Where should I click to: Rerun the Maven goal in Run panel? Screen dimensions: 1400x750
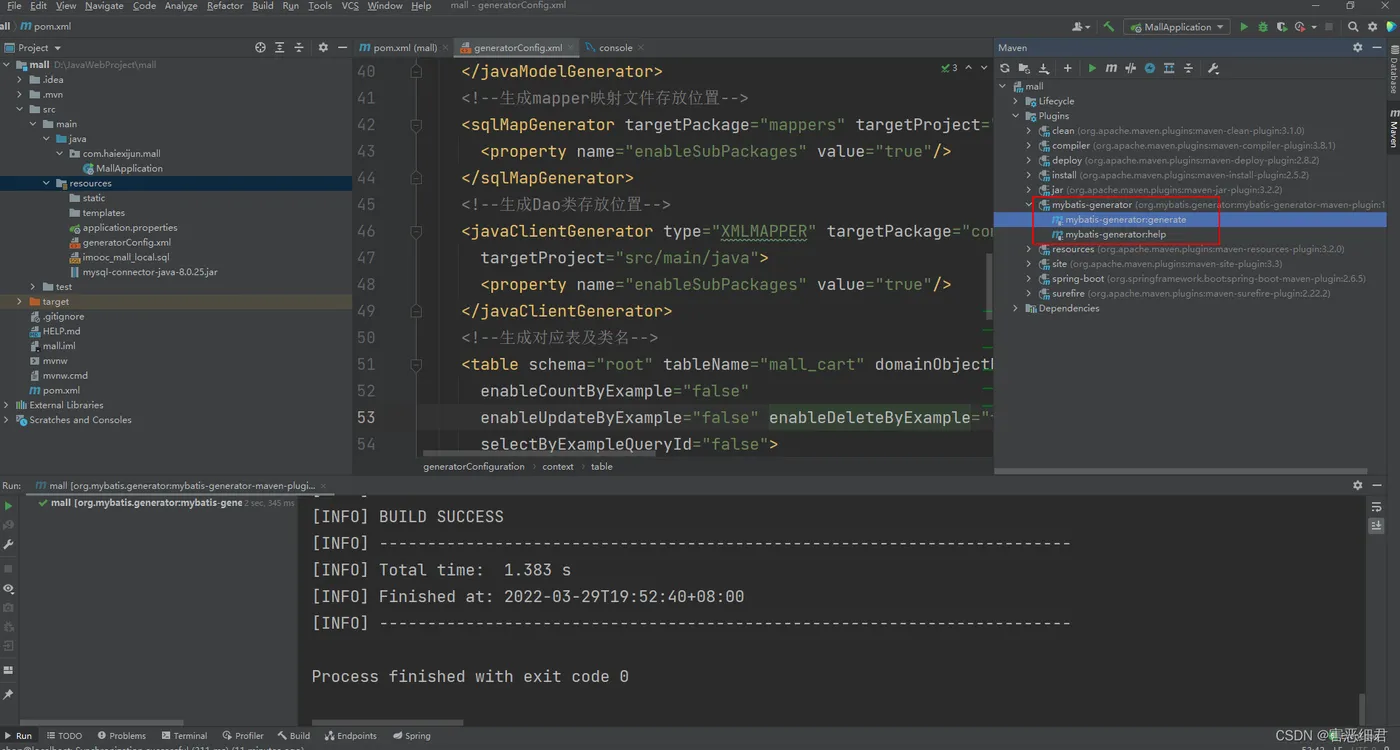[9, 506]
